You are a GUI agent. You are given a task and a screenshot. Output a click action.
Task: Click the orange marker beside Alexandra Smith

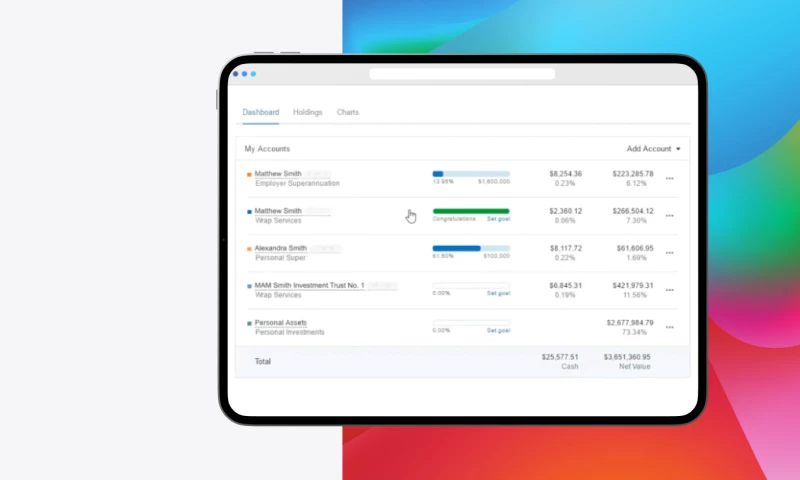249,249
